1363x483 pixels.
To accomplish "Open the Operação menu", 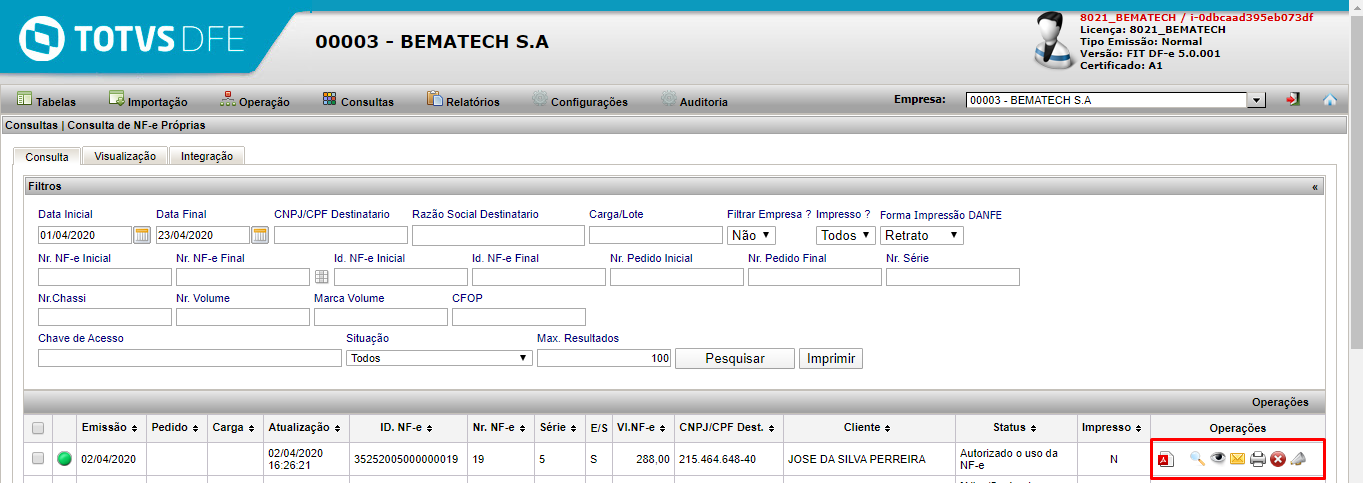I will click(255, 101).
